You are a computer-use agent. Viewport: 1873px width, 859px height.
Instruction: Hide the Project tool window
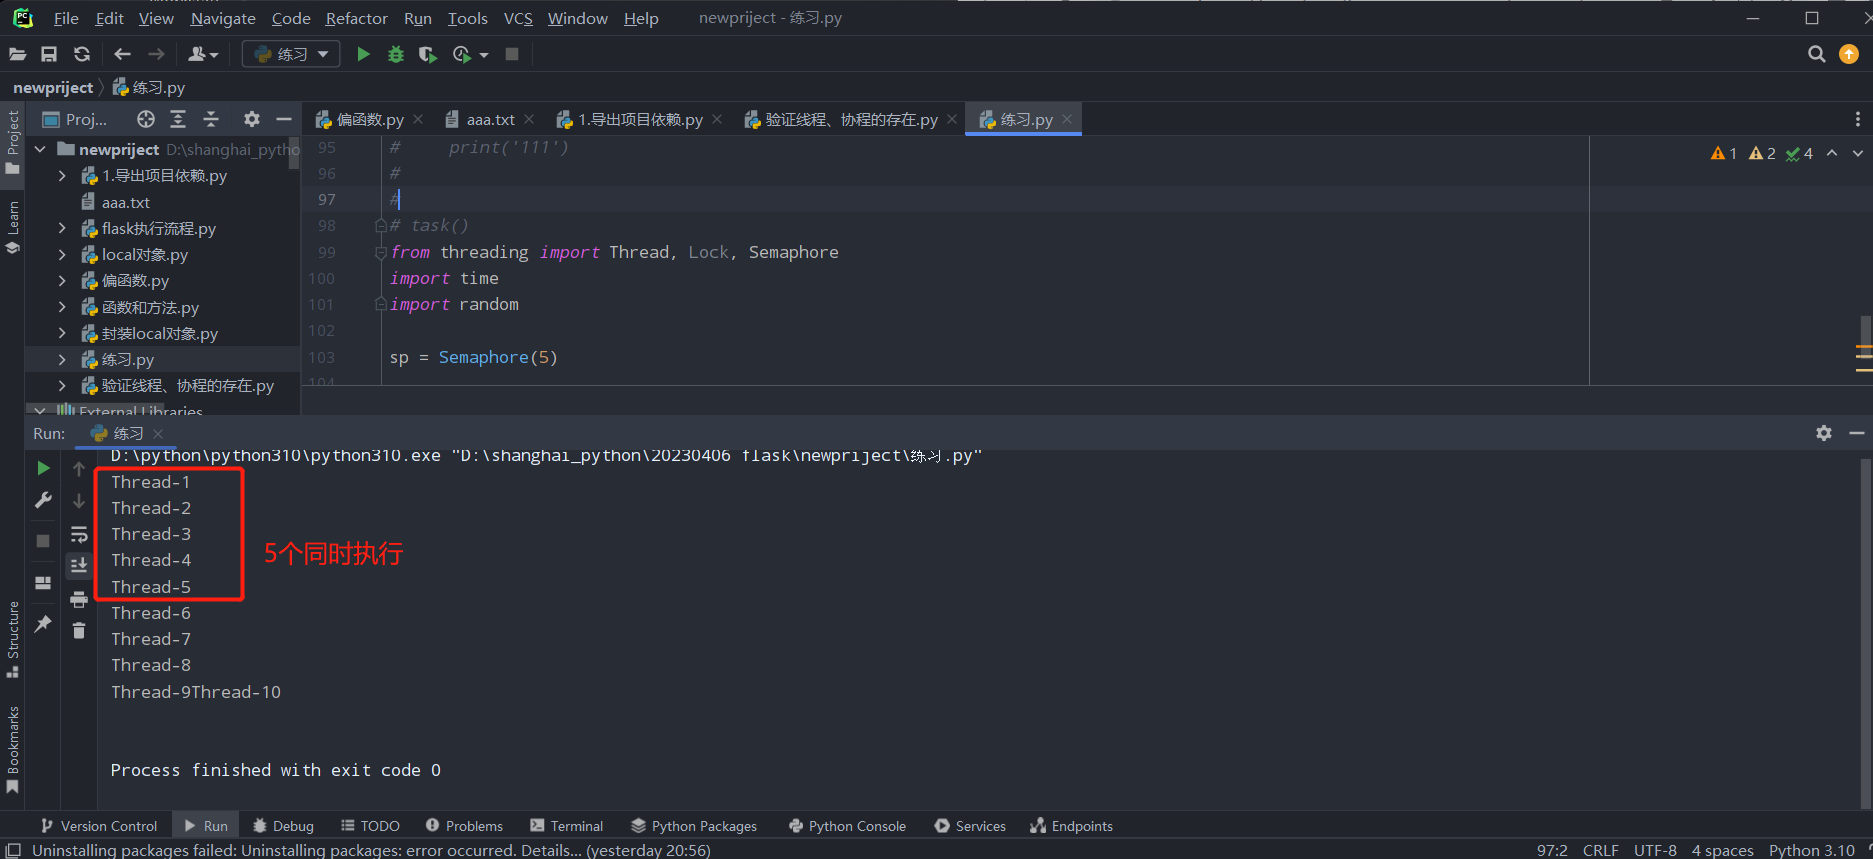[x=284, y=119]
